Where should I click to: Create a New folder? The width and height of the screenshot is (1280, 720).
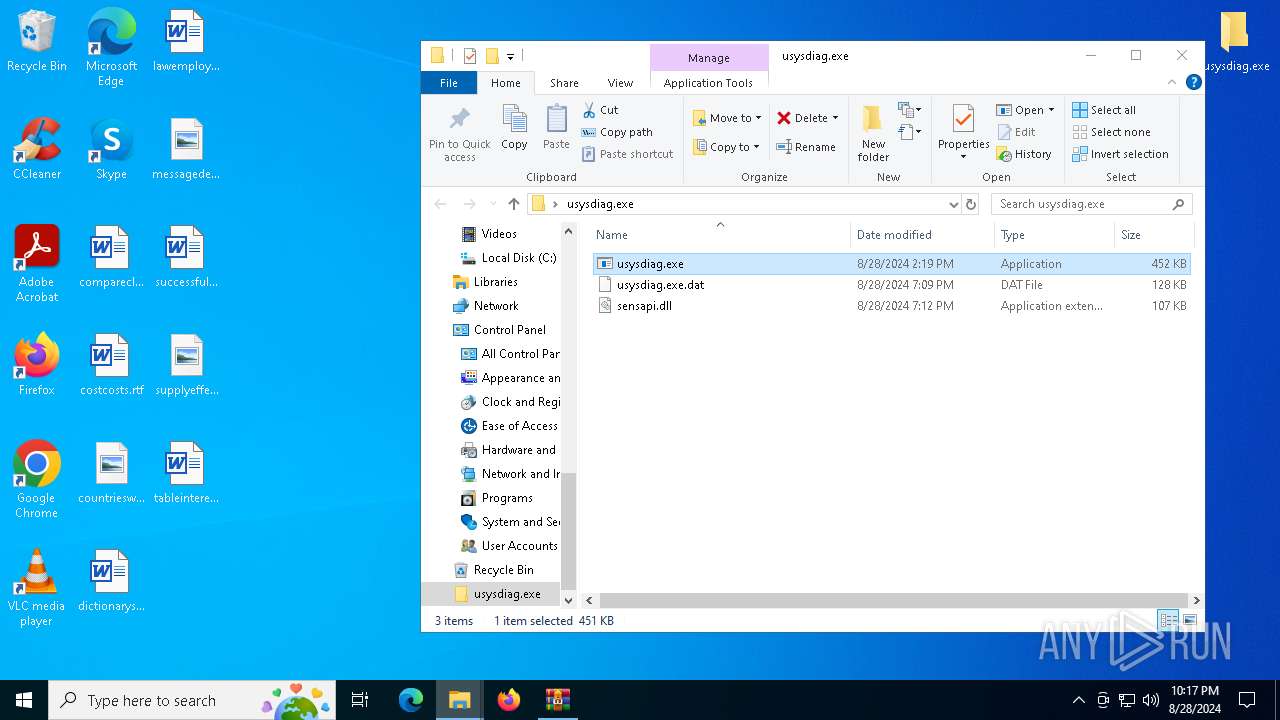[x=873, y=133]
